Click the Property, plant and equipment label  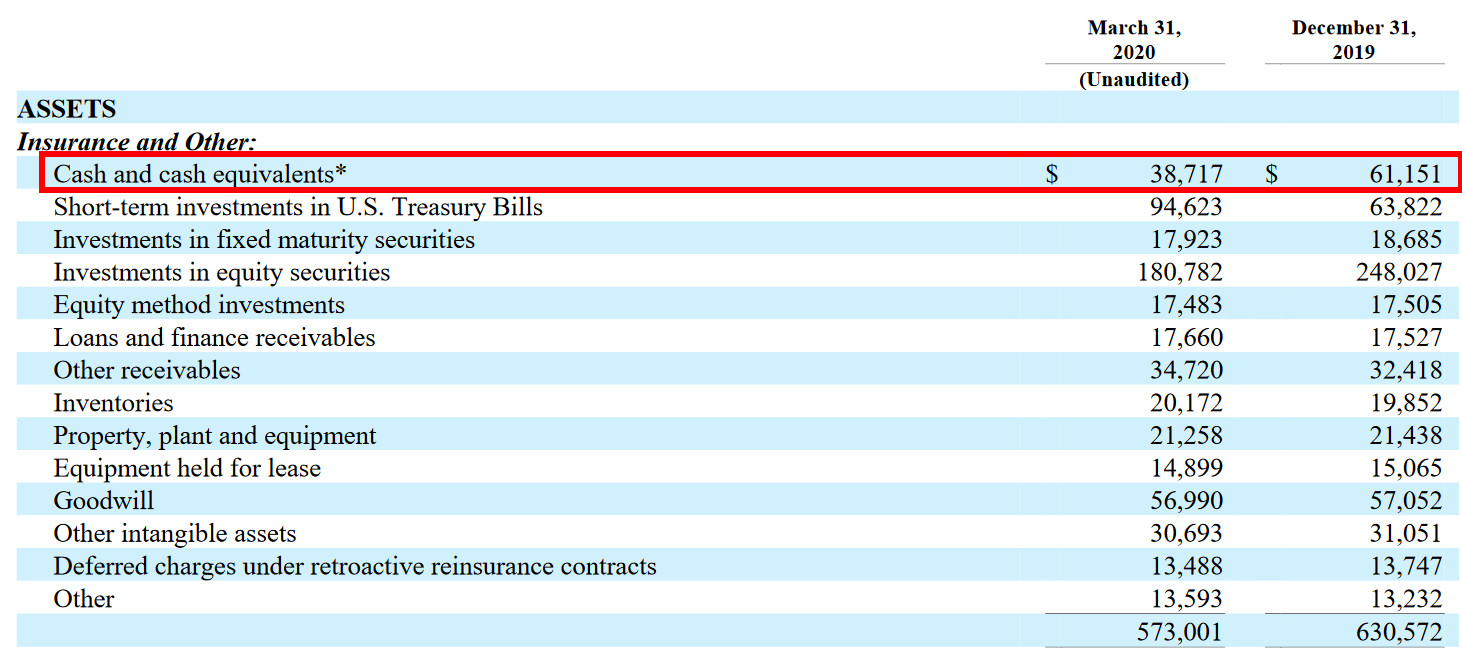pos(215,436)
